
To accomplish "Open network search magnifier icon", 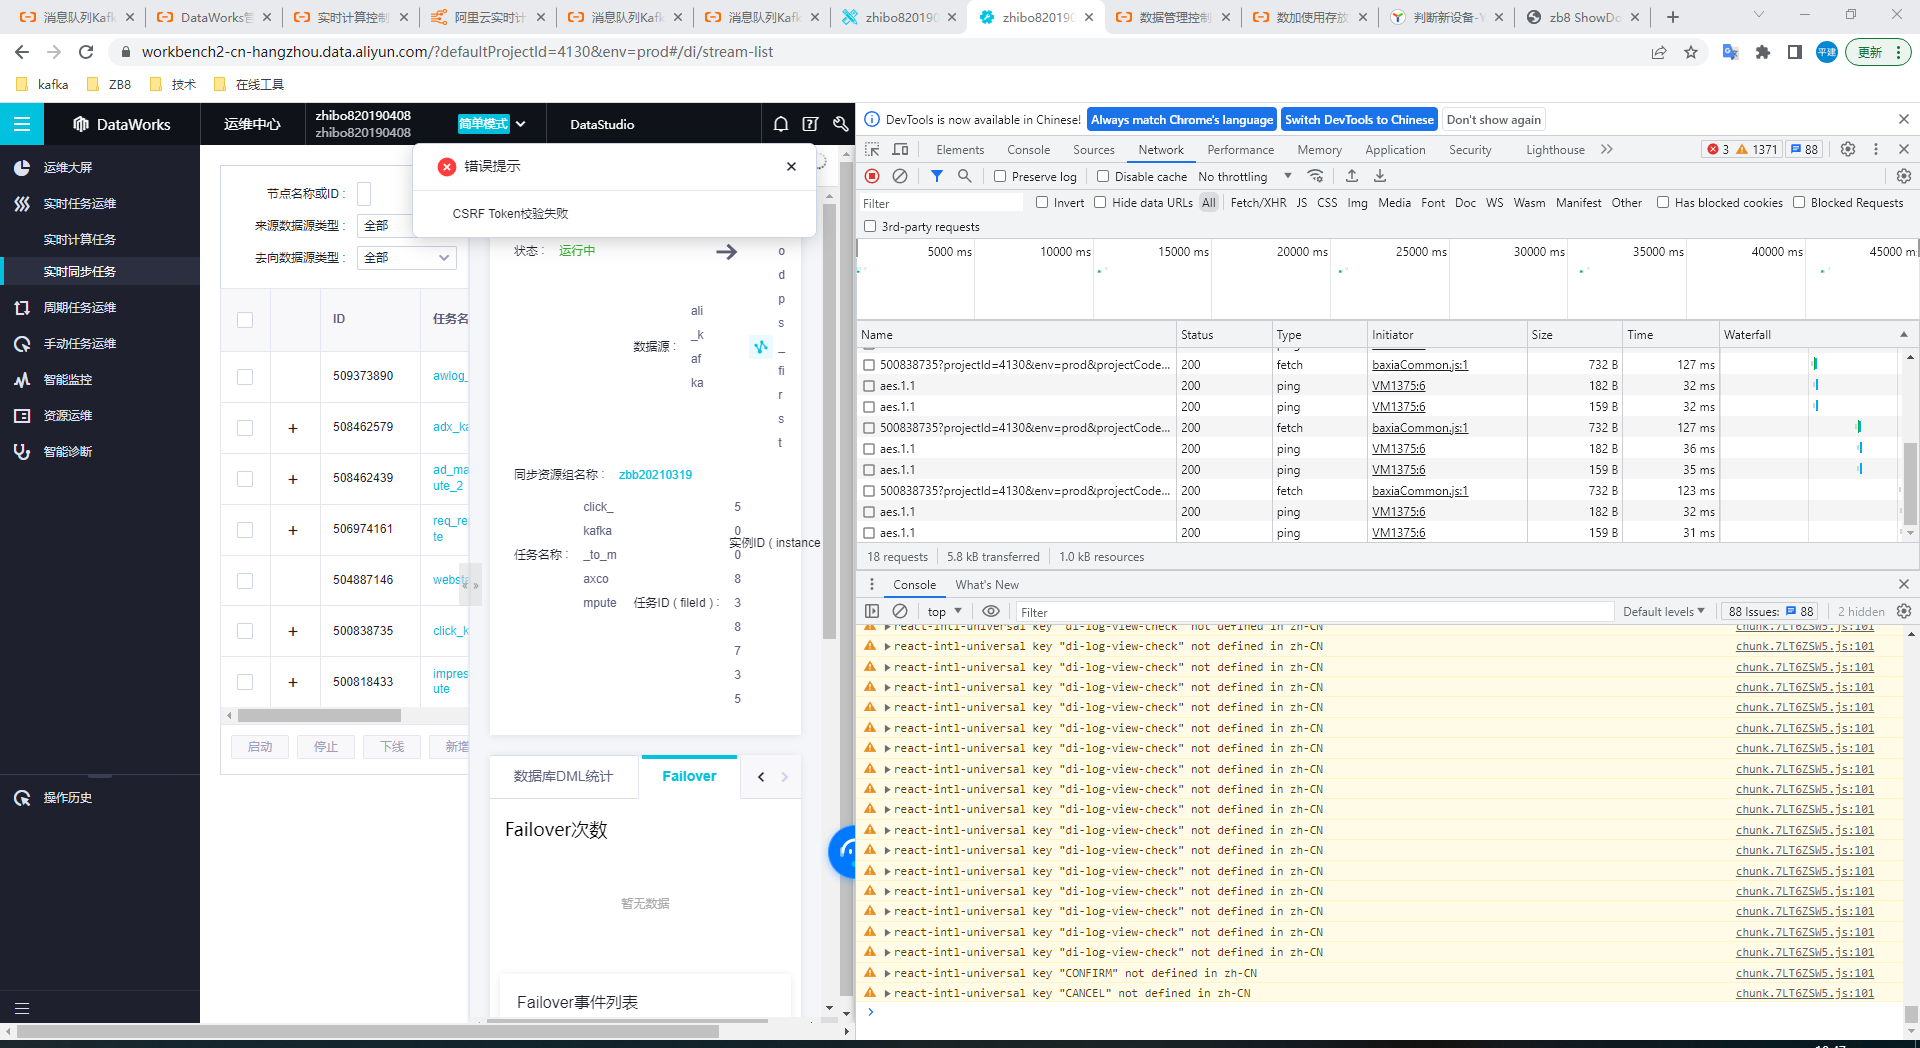I will tap(965, 176).
